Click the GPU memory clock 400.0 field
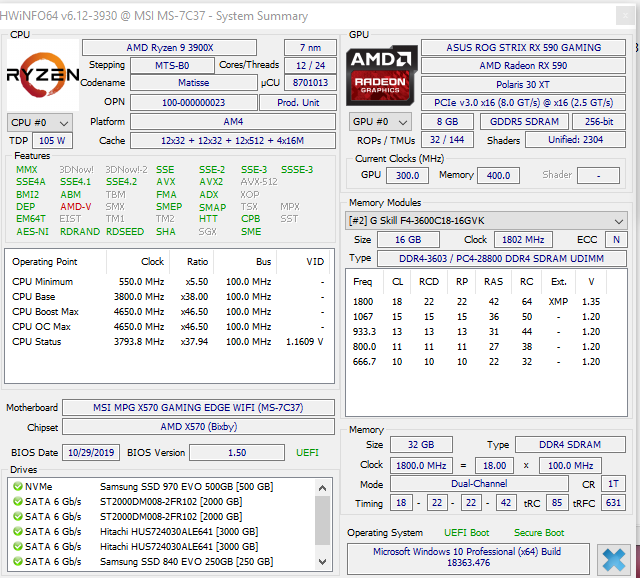Image resolution: width=640 pixels, height=578 pixels. (x=498, y=176)
